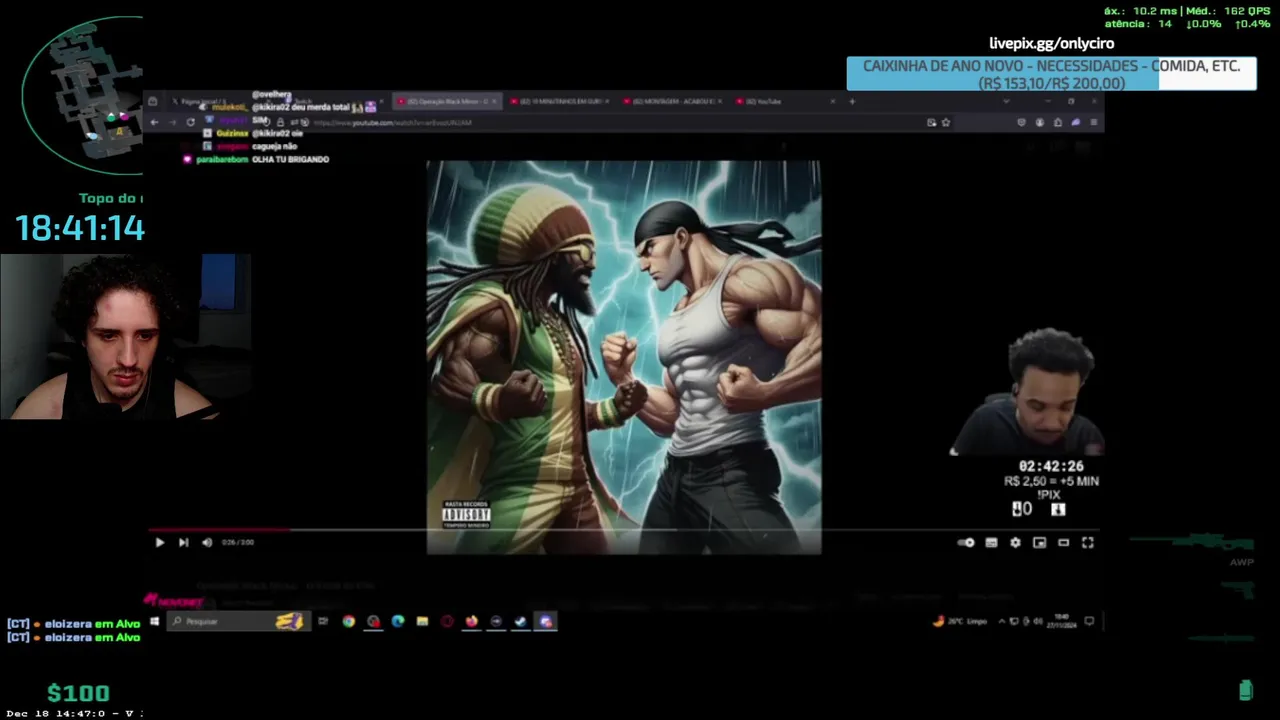The width and height of the screenshot is (1280, 720).
Task: Click the purple extension toolbar icon
Action: [x=1075, y=122]
